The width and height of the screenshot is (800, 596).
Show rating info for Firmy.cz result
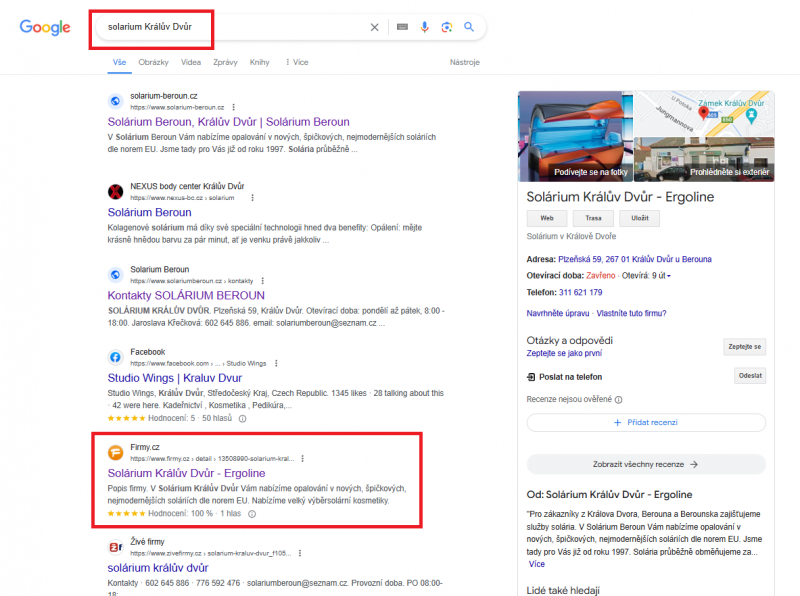252,514
